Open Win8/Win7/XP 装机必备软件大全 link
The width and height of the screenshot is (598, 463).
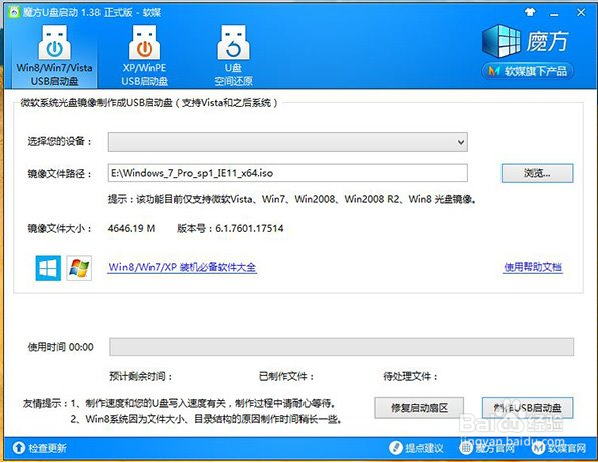(x=182, y=267)
